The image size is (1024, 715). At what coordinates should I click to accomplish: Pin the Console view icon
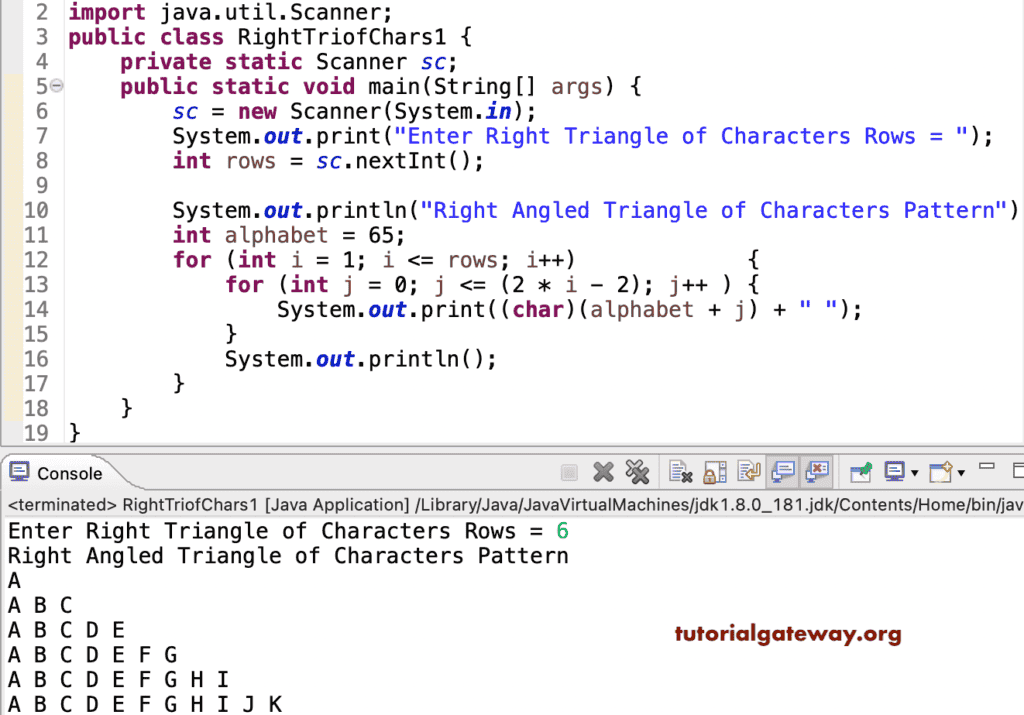coord(861,472)
